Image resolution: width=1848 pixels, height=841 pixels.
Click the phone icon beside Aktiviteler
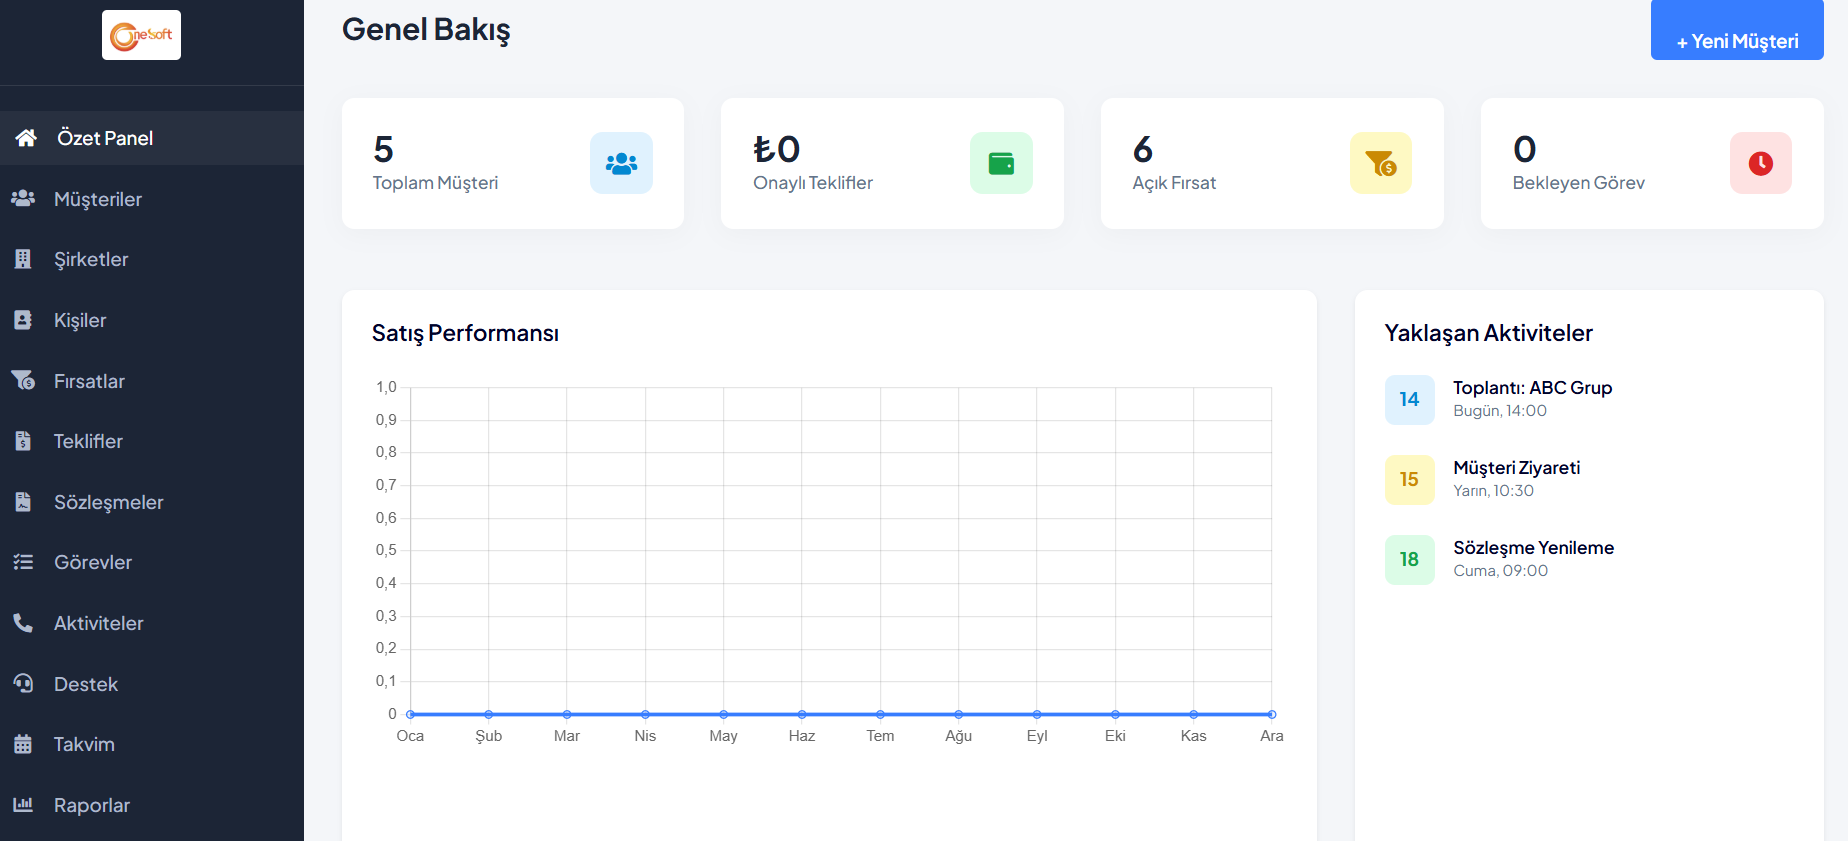(x=23, y=623)
